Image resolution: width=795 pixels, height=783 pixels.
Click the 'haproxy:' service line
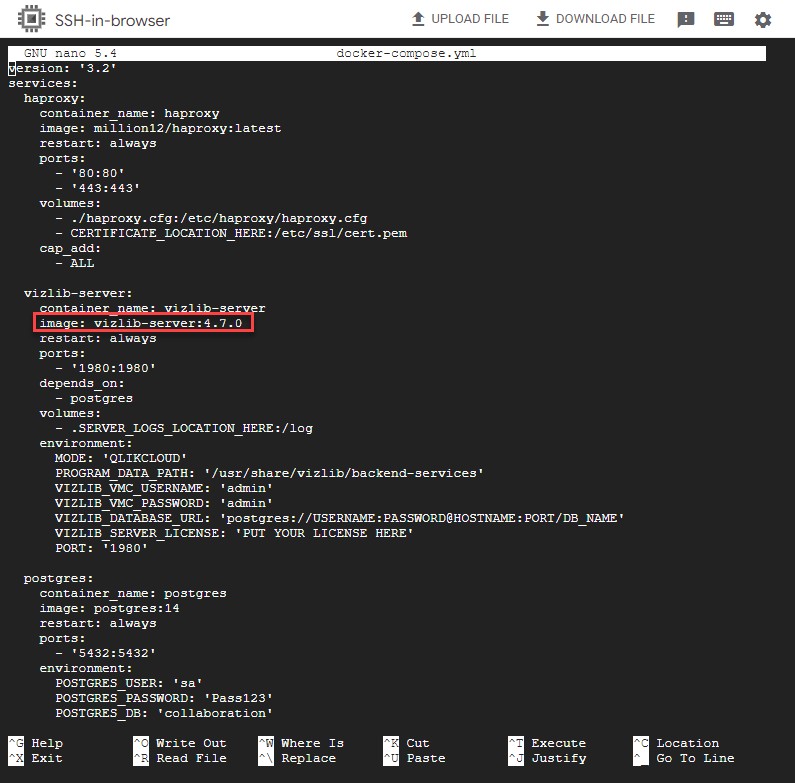[54, 98]
